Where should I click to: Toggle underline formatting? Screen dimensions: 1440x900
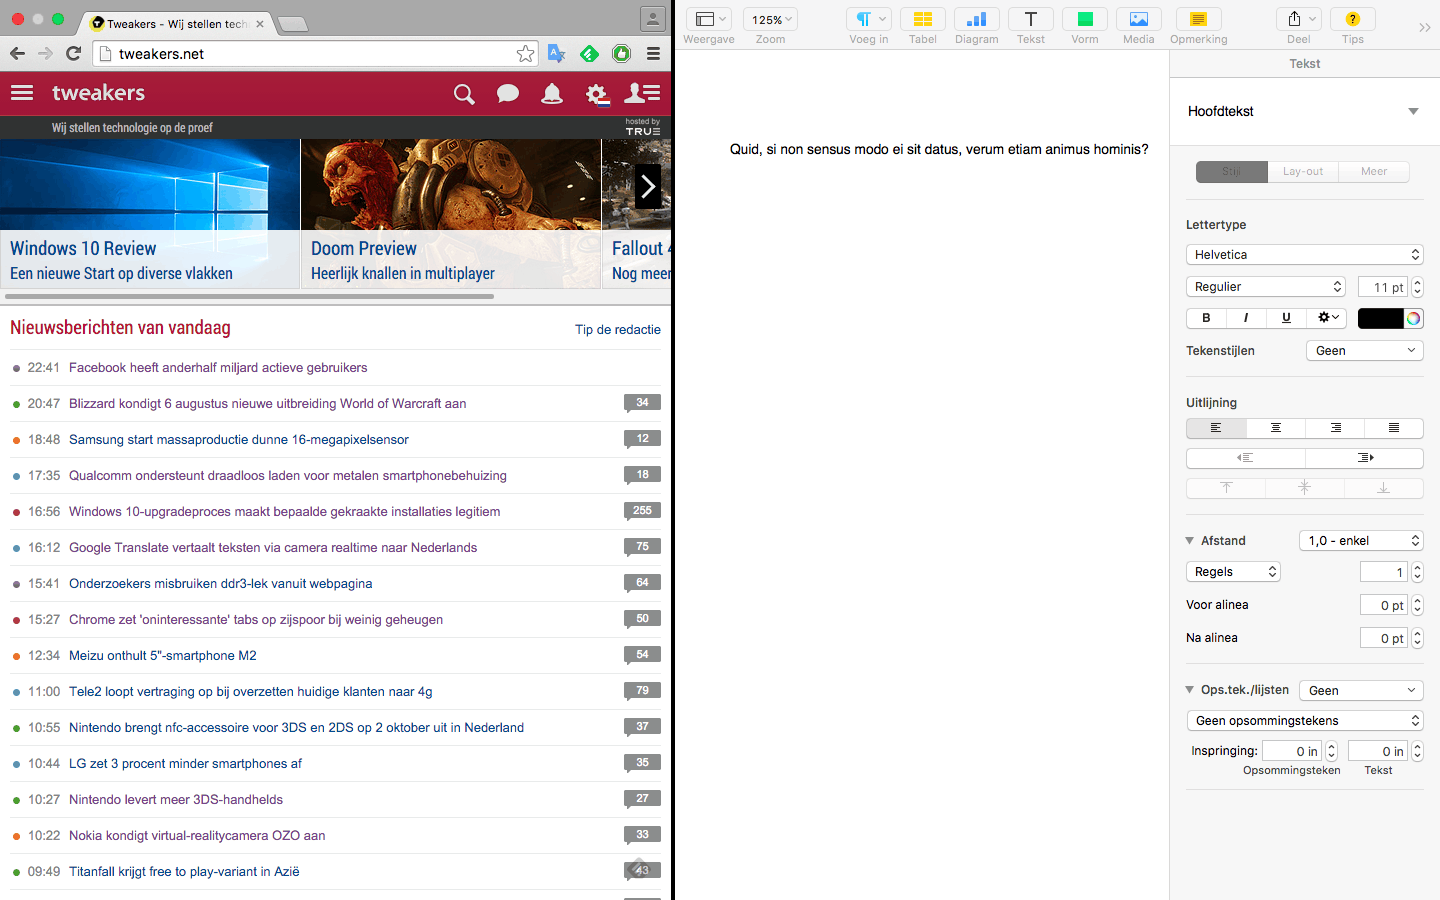(1285, 317)
